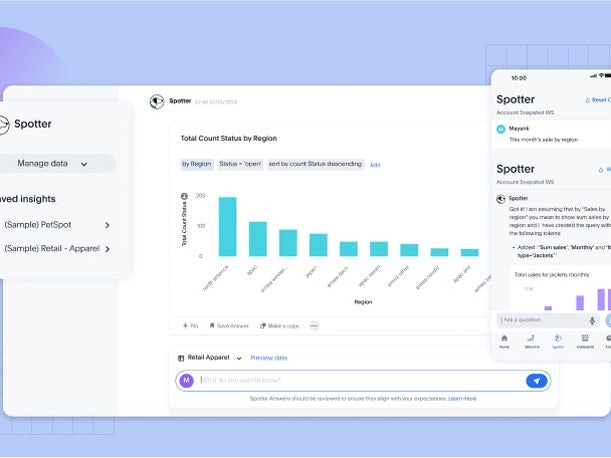Click the Learn more link
The height and width of the screenshot is (458, 611).
coord(462,399)
